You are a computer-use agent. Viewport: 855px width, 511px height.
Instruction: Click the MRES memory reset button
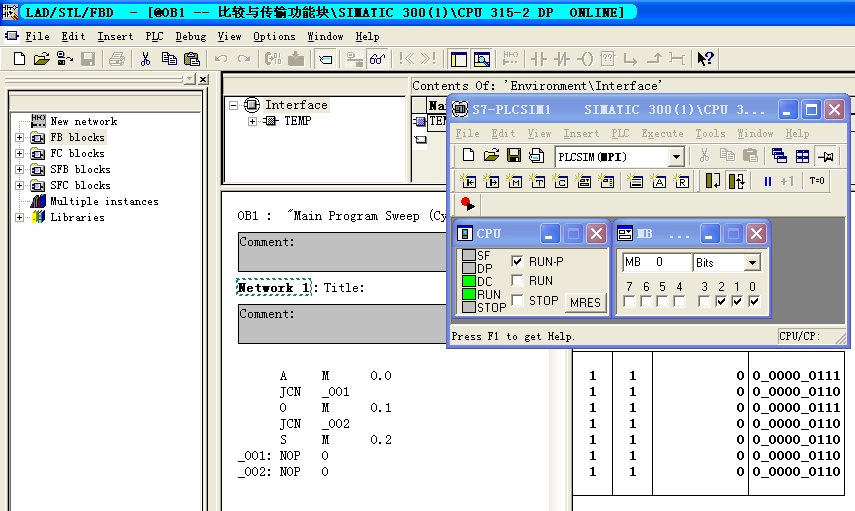[585, 302]
